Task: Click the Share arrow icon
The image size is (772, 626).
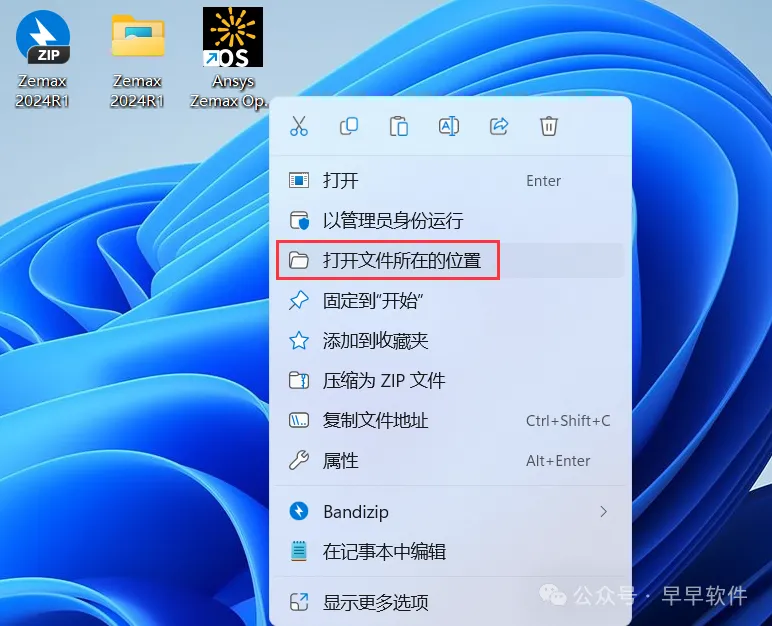Action: [499, 126]
